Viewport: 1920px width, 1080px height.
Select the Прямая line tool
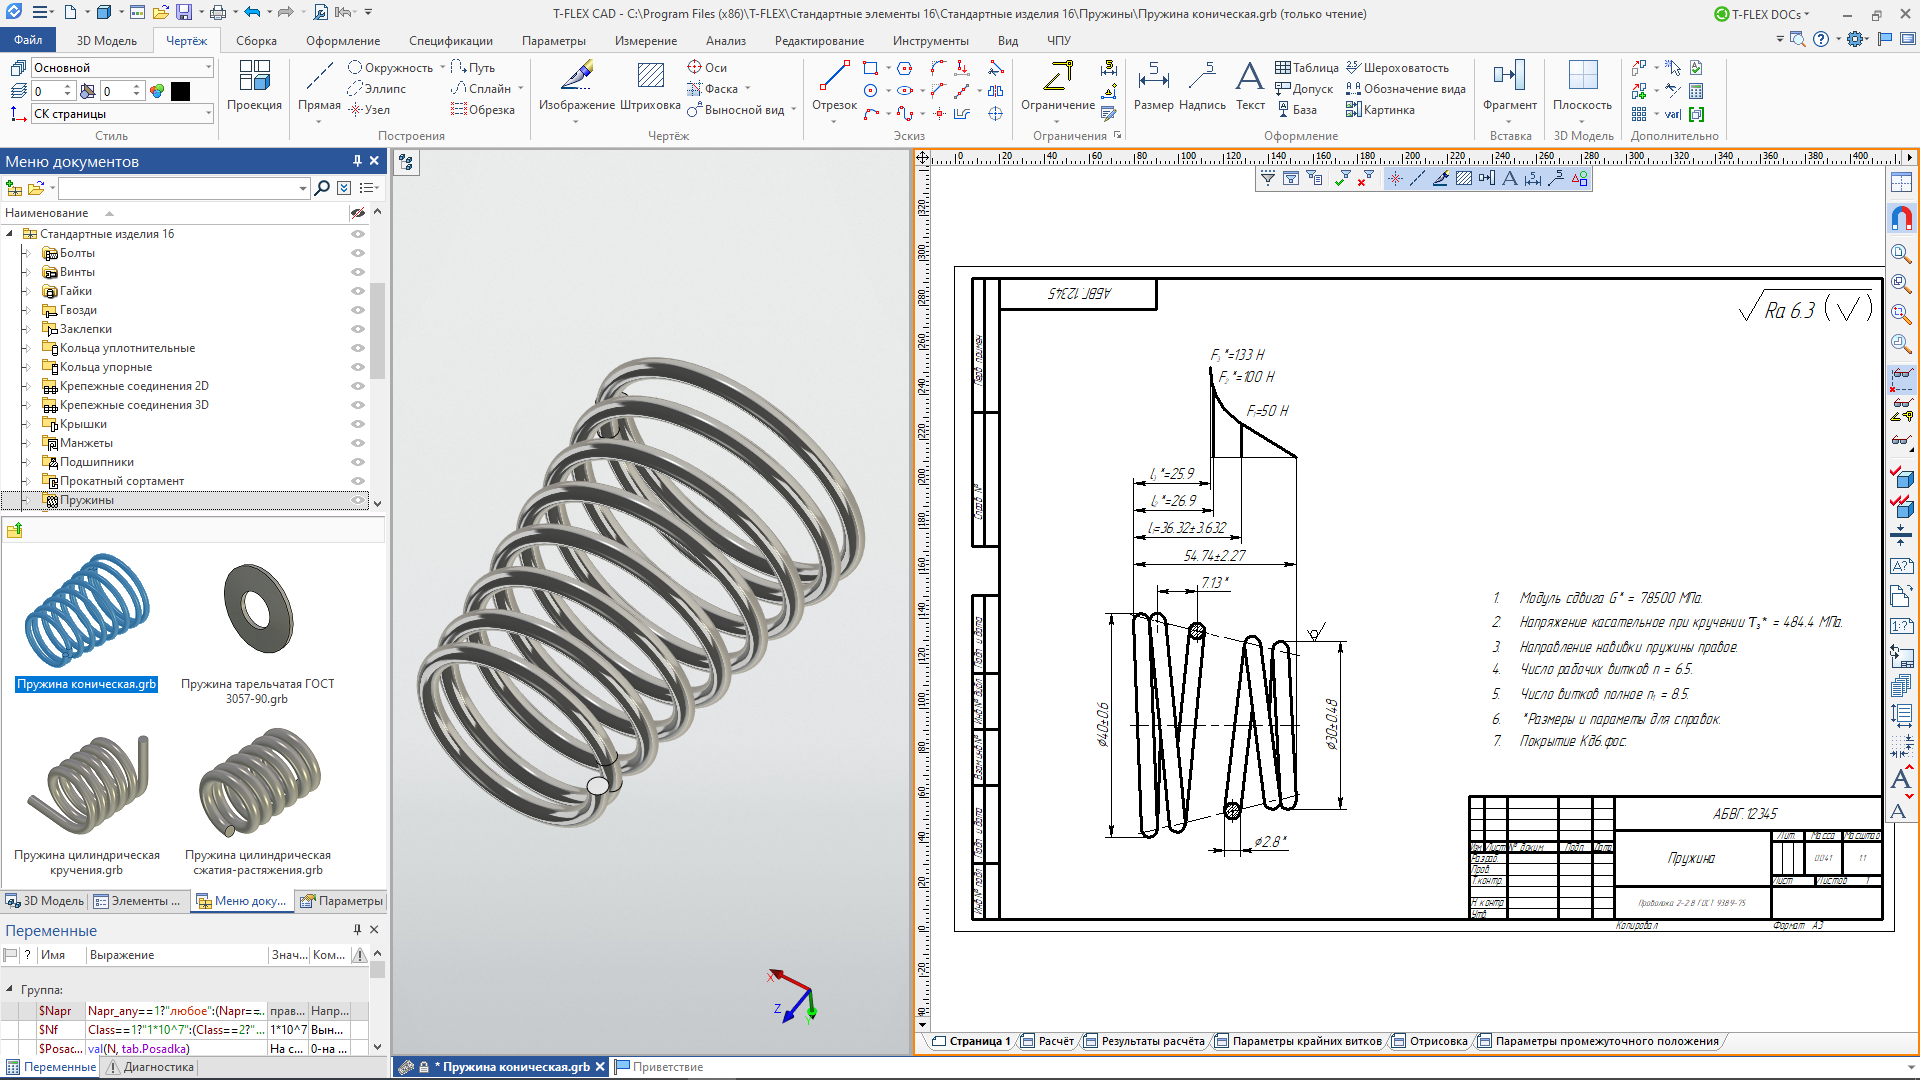(x=319, y=86)
